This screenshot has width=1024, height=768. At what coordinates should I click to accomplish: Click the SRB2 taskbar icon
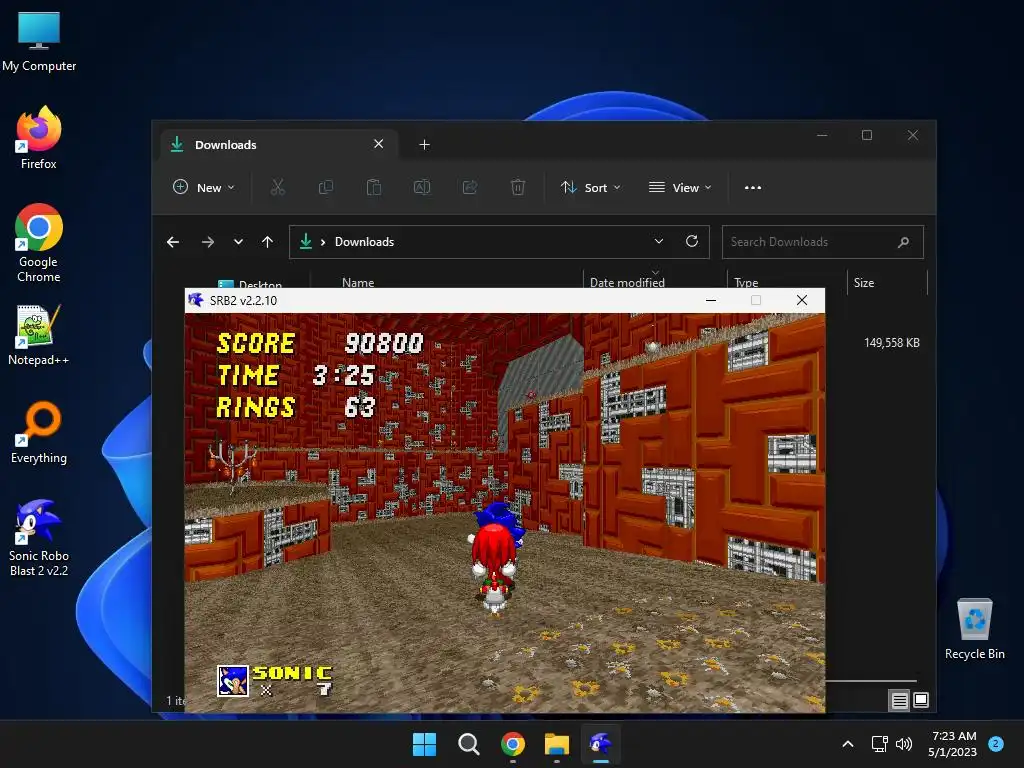(601, 744)
